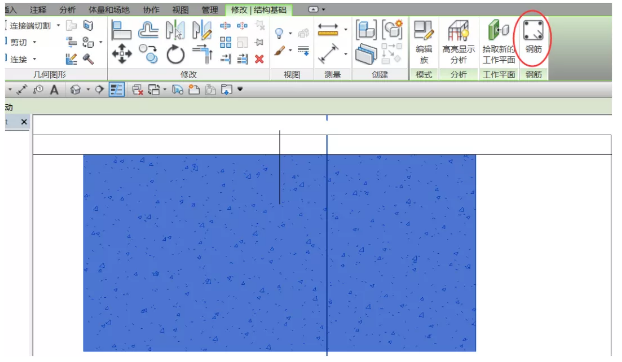The image size is (622, 362).
Task: Click the Hide in View lightbulb icon
Action: pos(280,33)
